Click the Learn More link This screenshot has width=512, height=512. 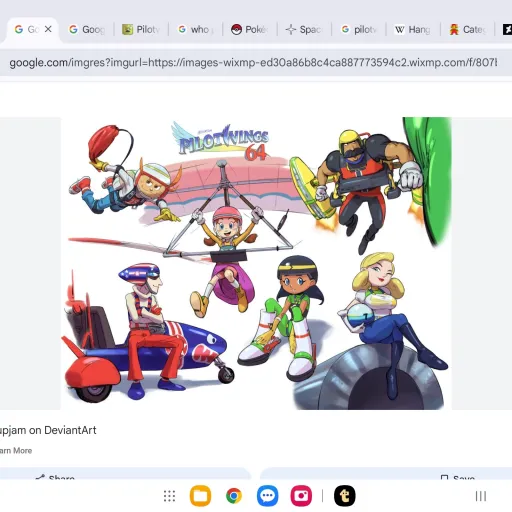[16, 451]
